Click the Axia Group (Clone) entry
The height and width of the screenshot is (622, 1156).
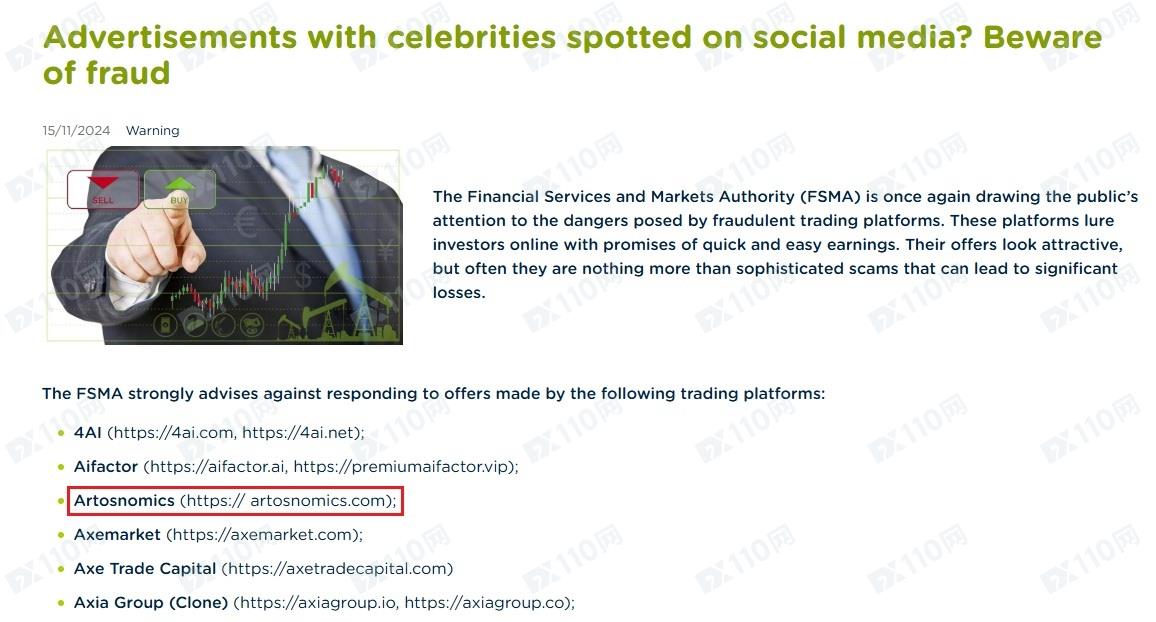click(151, 602)
